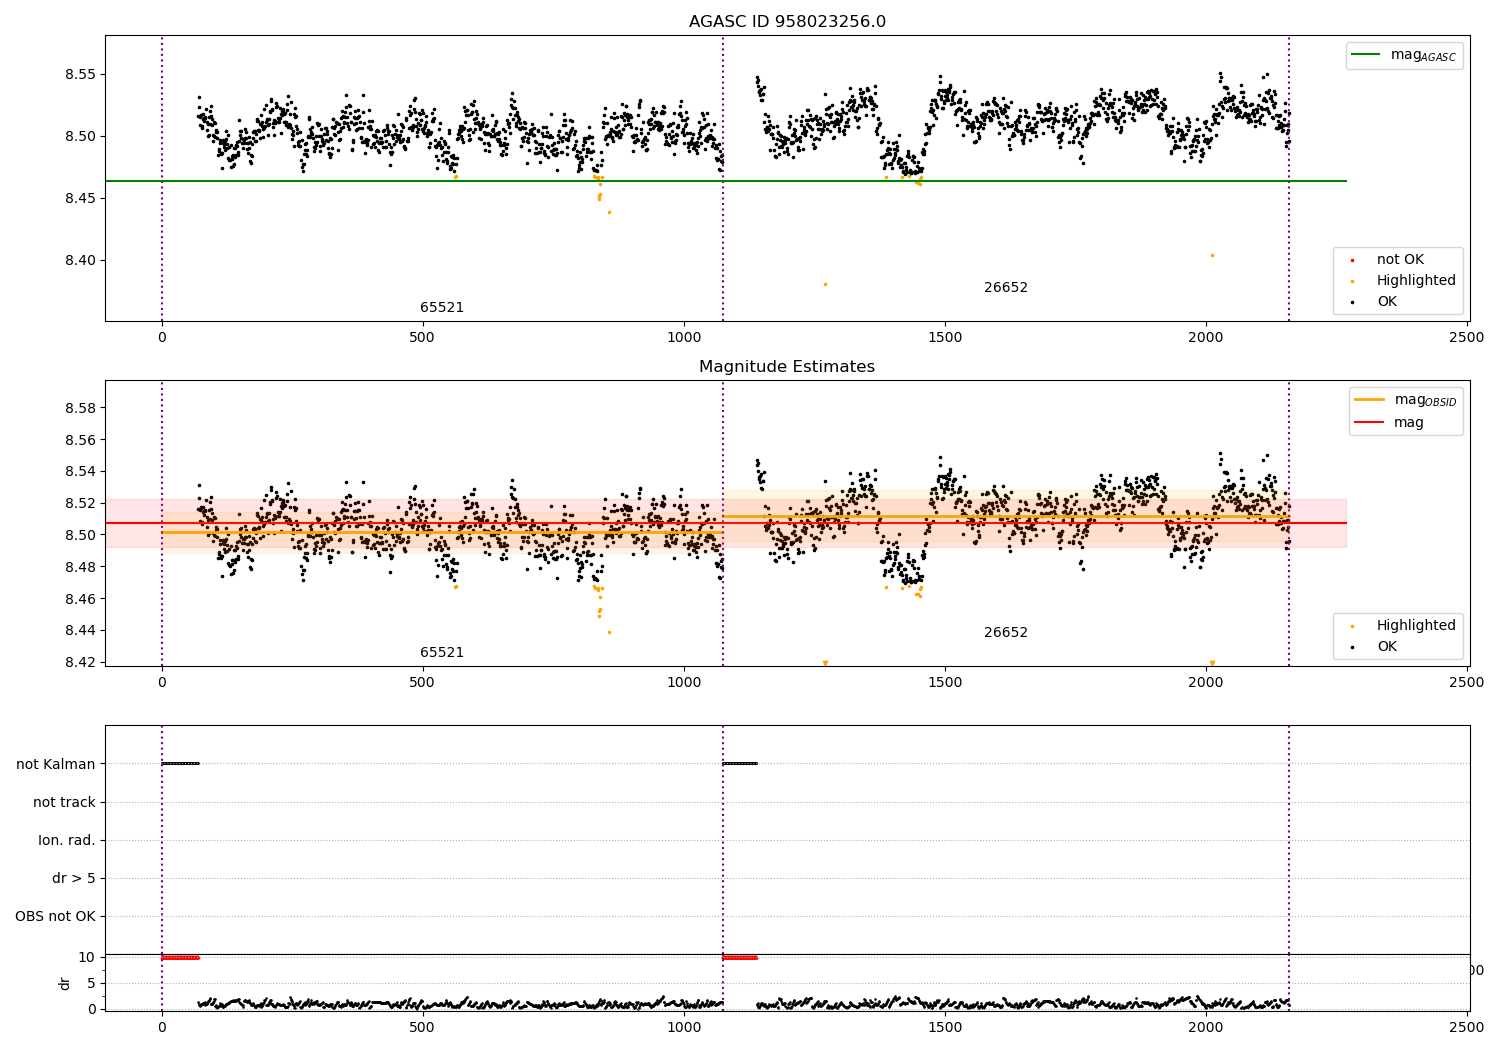Image resolution: width=1500 pixels, height=1050 pixels.
Task: Click the 8.44 y-axis tick label
Action: click(x=81, y=631)
